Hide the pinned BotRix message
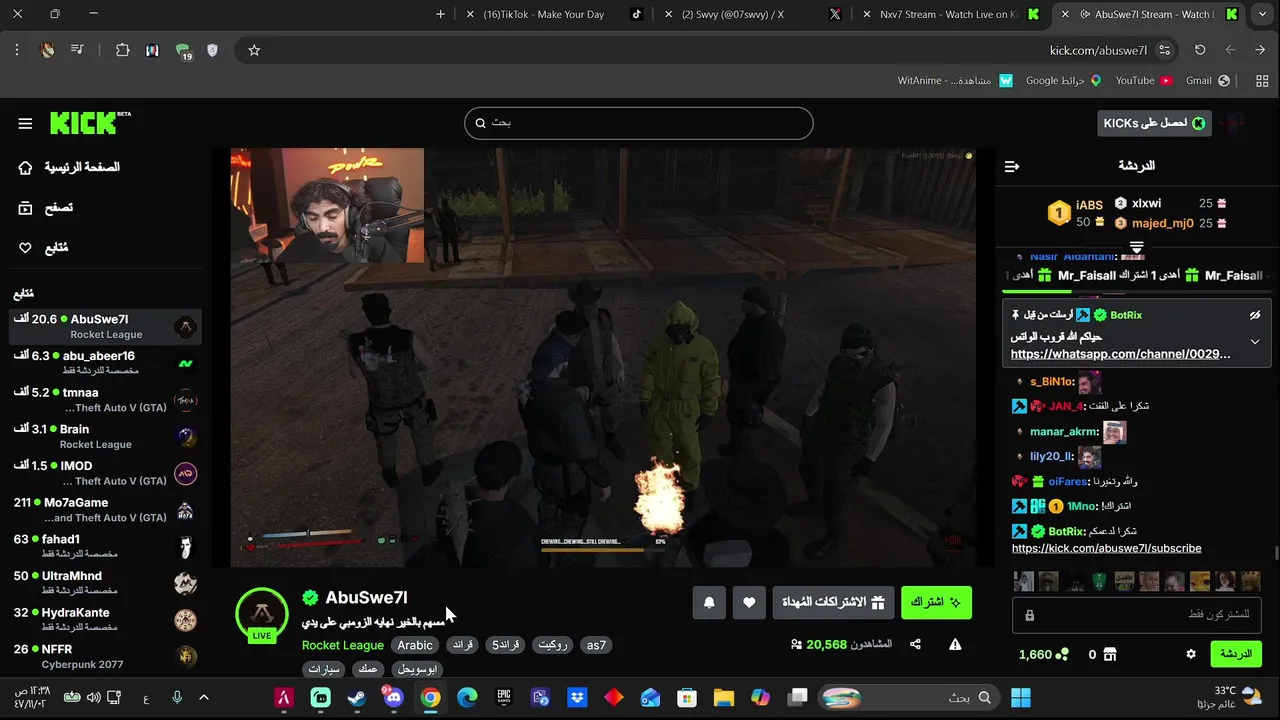 [1255, 315]
